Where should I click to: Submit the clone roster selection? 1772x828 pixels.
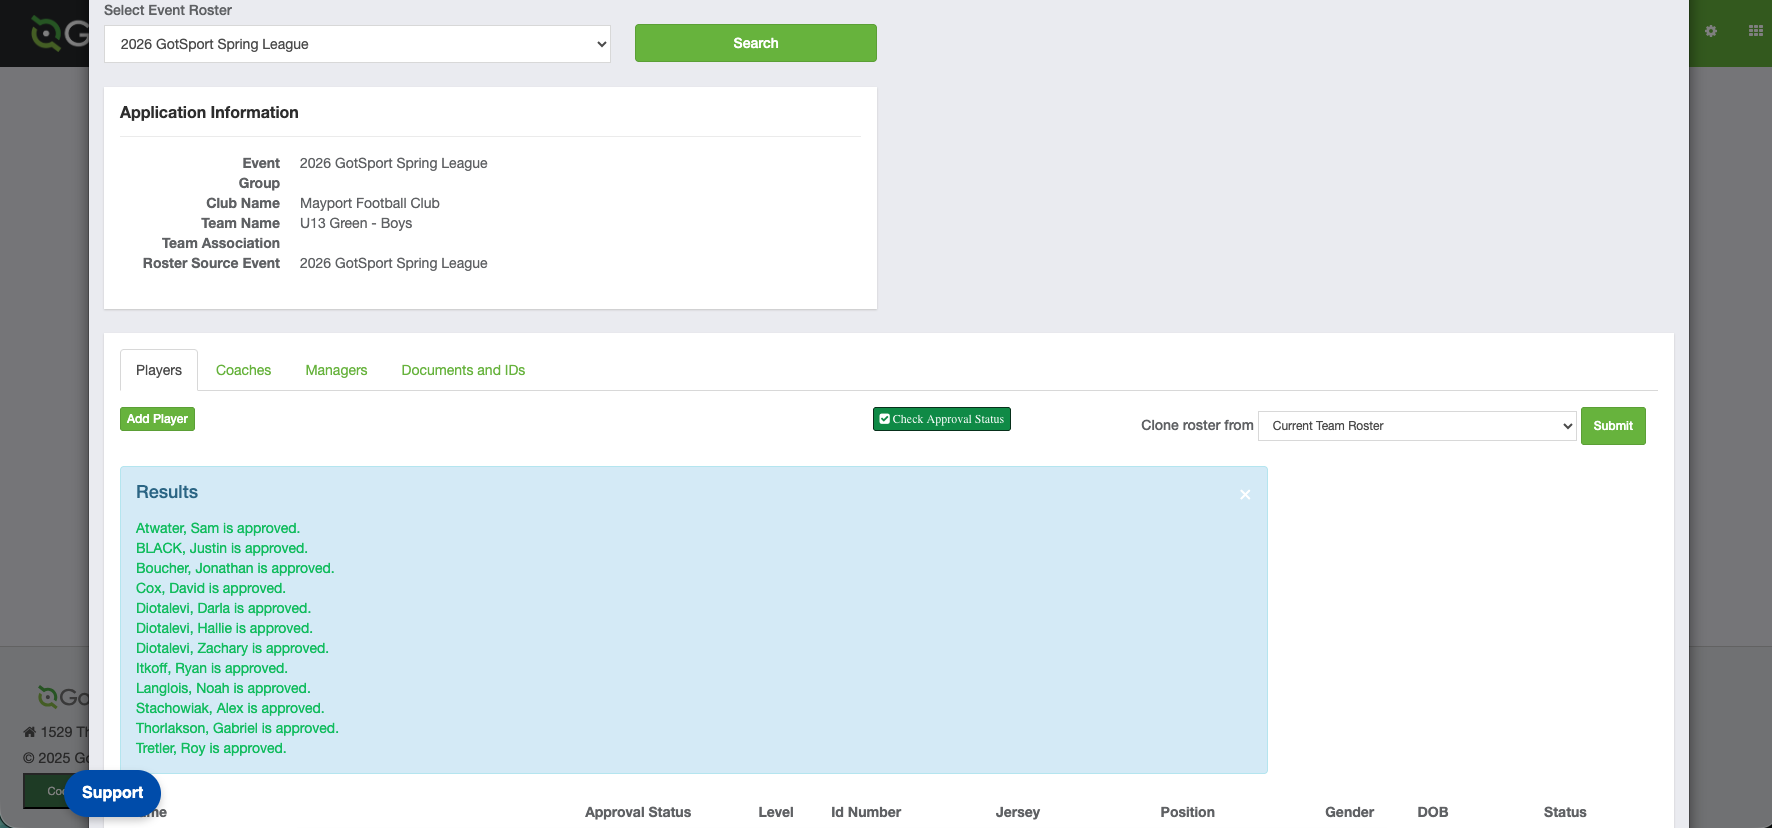coord(1612,426)
